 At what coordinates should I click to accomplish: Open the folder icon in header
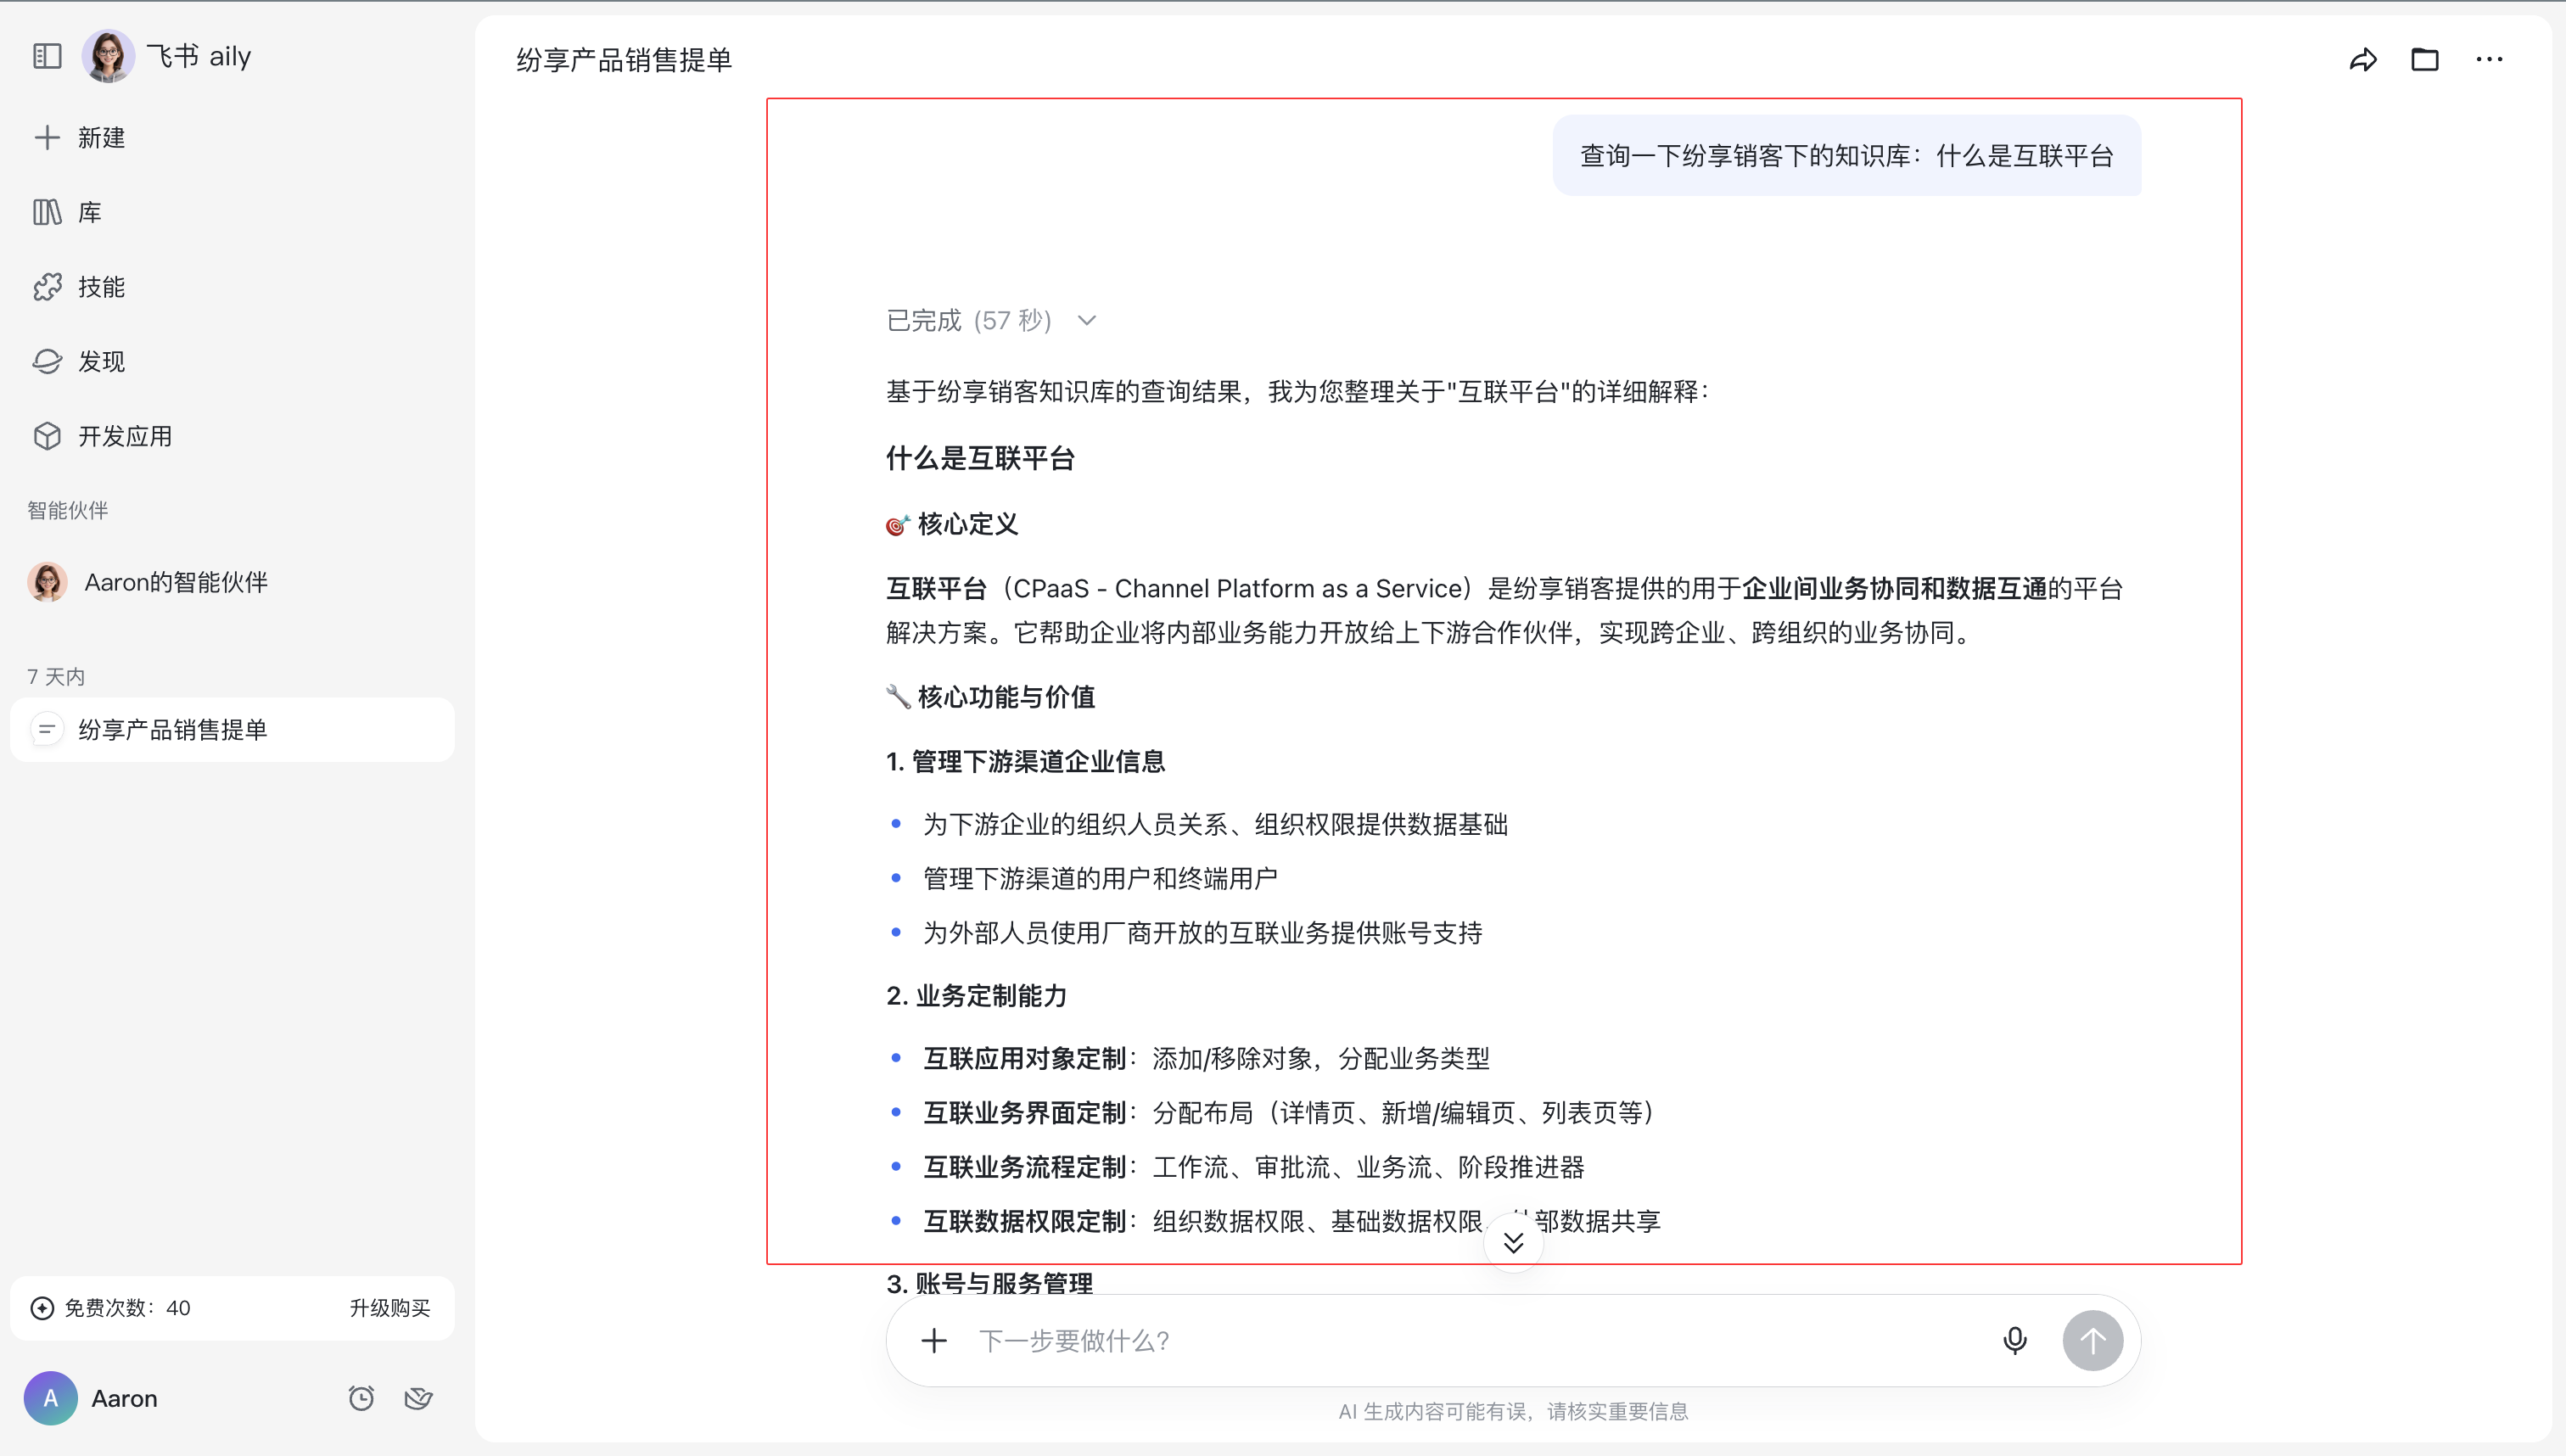2425,60
